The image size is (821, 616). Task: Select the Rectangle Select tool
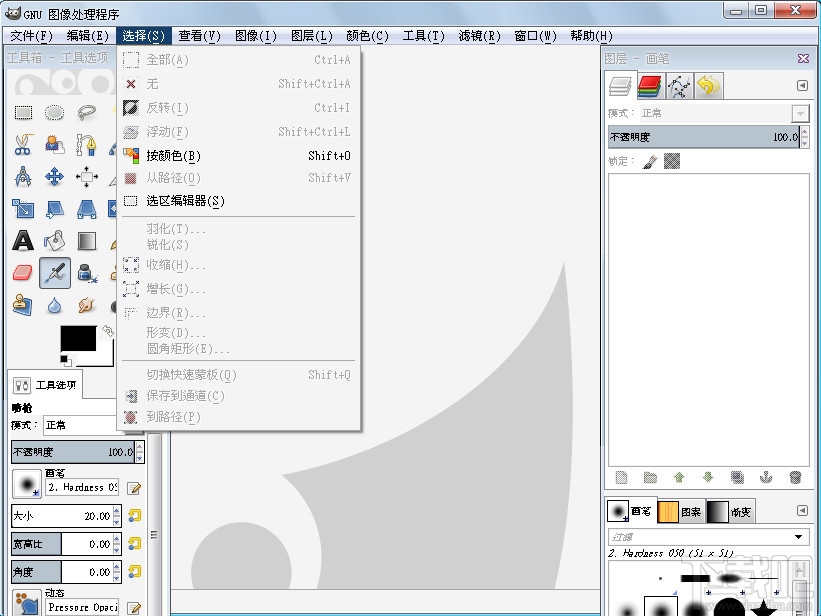click(x=23, y=113)
